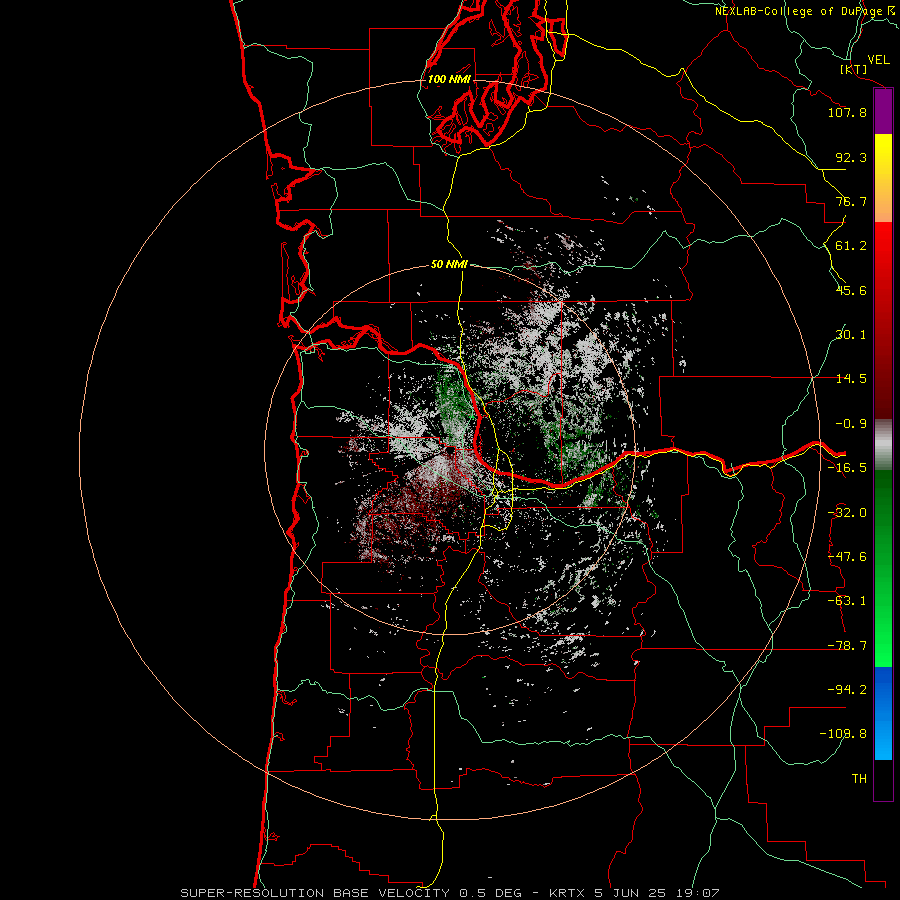Click the [KT] units label

tap(854, 69)
